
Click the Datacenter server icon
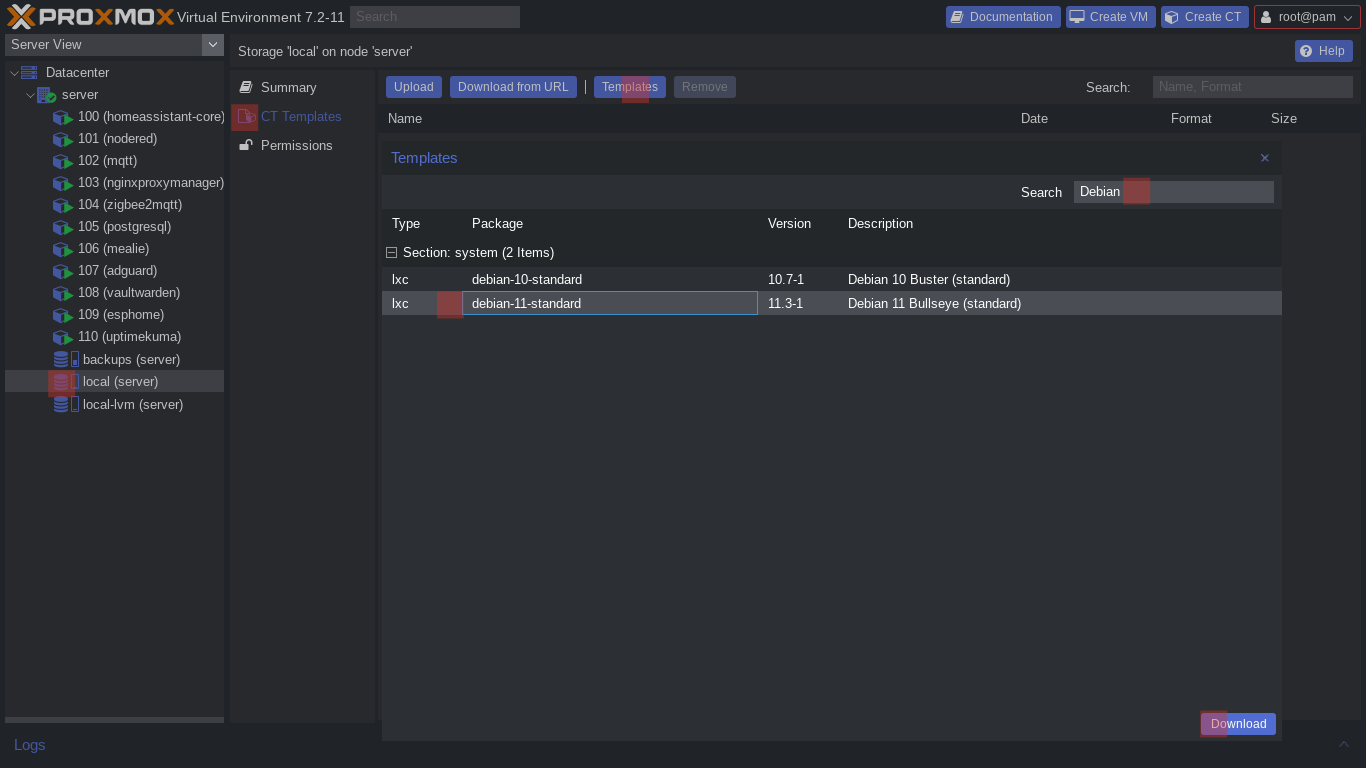[x=29, y=72]
